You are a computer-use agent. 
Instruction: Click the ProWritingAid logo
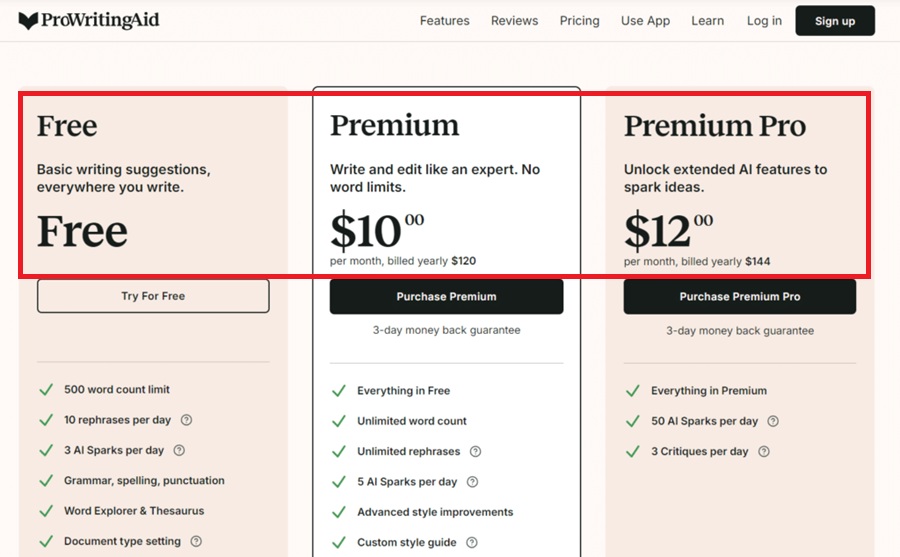tap(89, 20)
